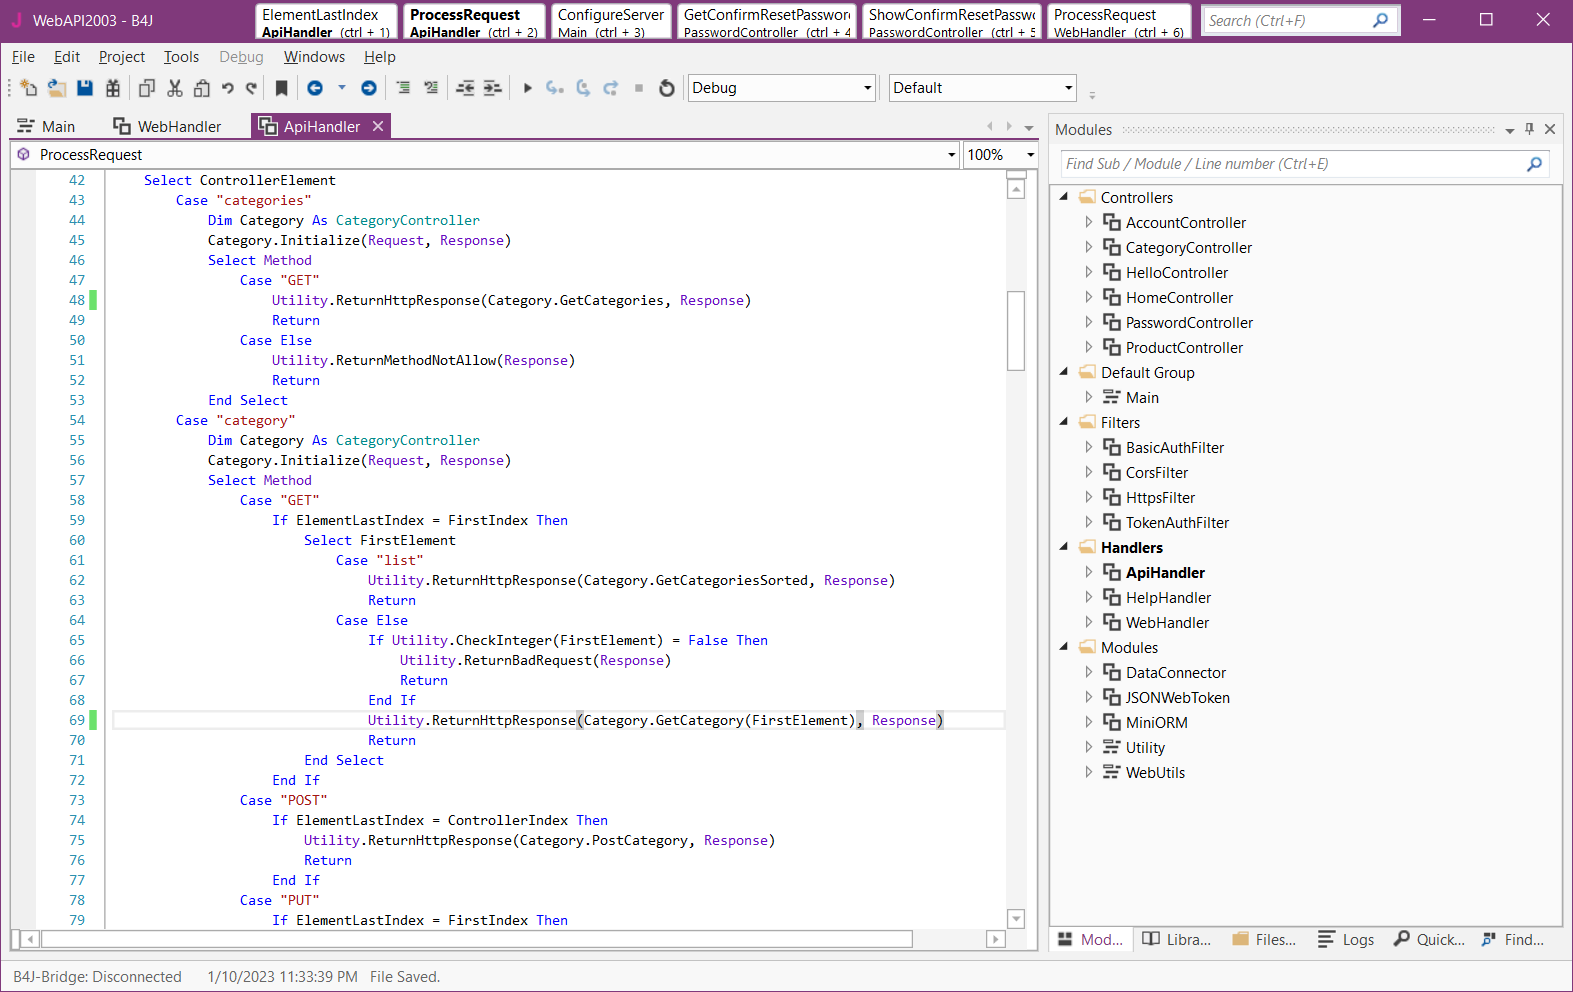Open the ProcessRequest sub selector dropdown
The image size is (1573, 992).
[x=951, y=155]
